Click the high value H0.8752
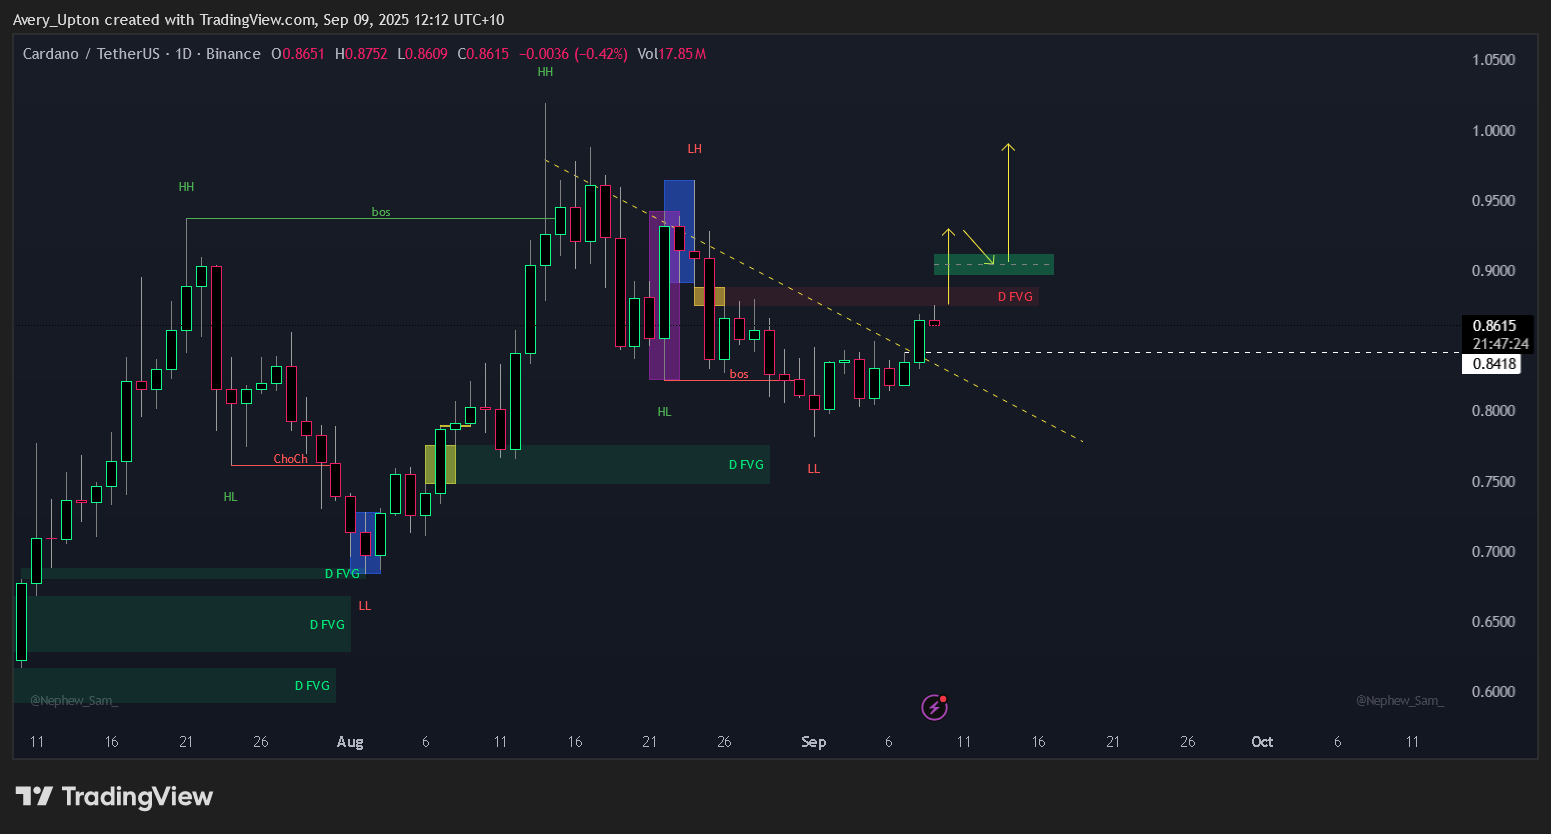The width and height of the screenshot is (1551, 834). click(361, 54)
